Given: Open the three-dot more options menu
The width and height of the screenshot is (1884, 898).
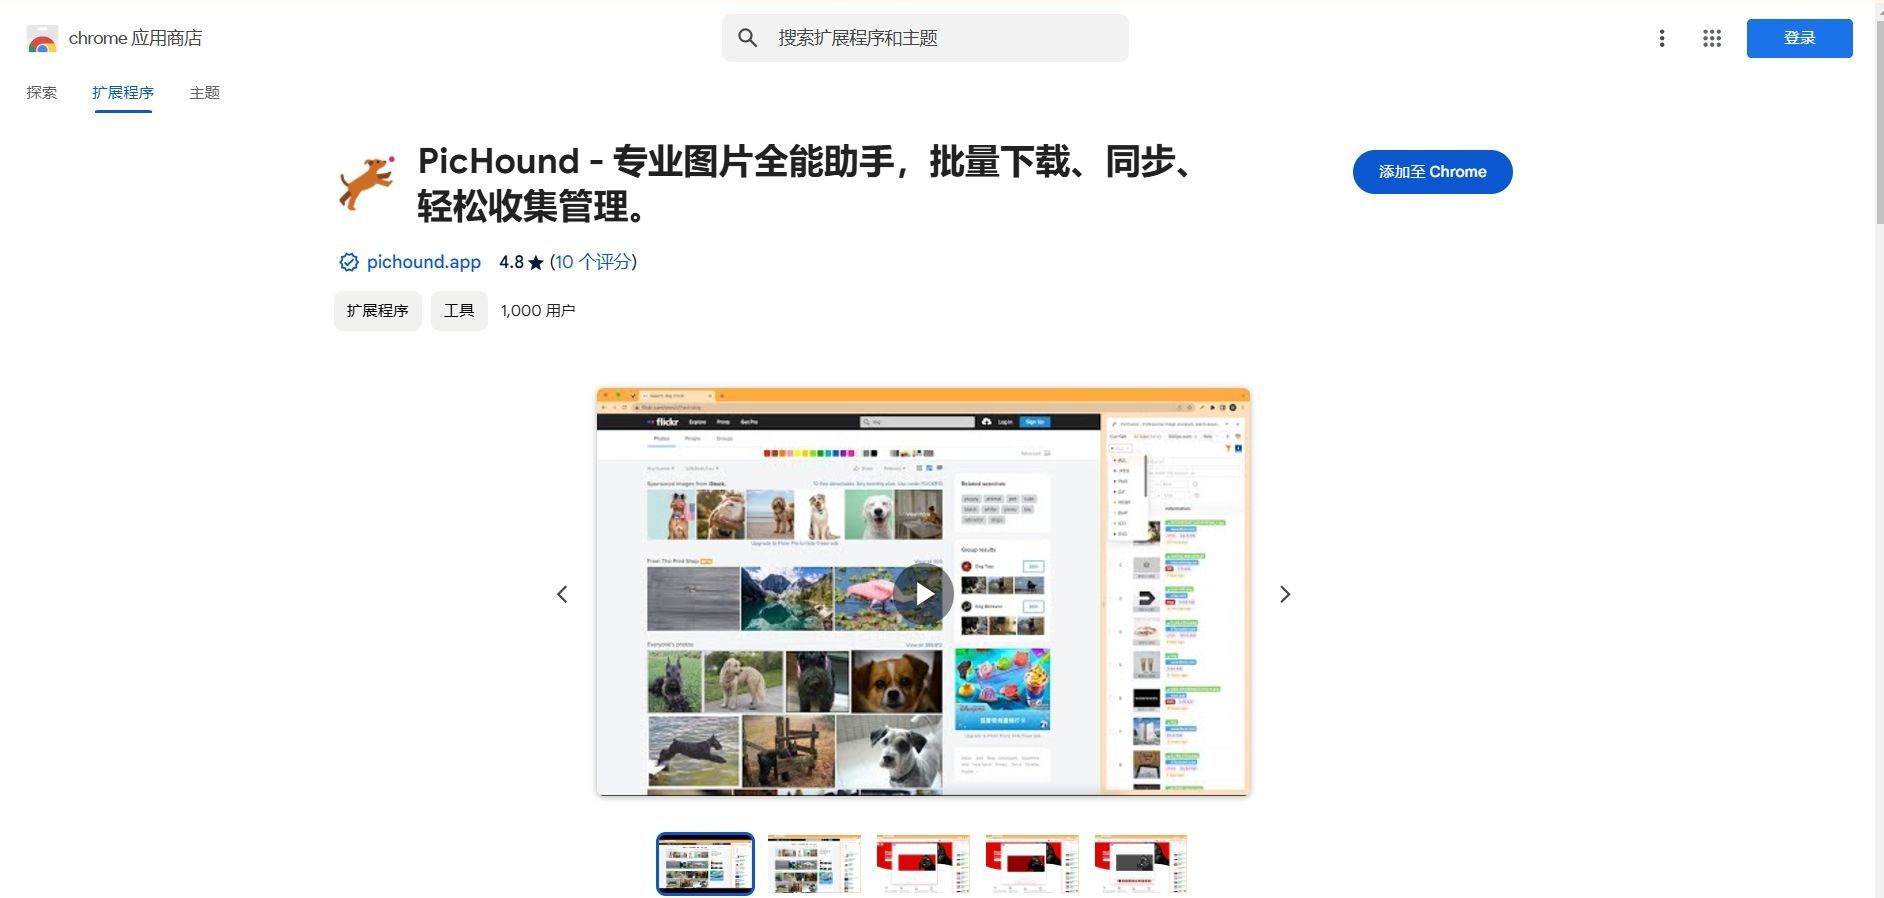Looking at the screenshot, I should 1662,38.
